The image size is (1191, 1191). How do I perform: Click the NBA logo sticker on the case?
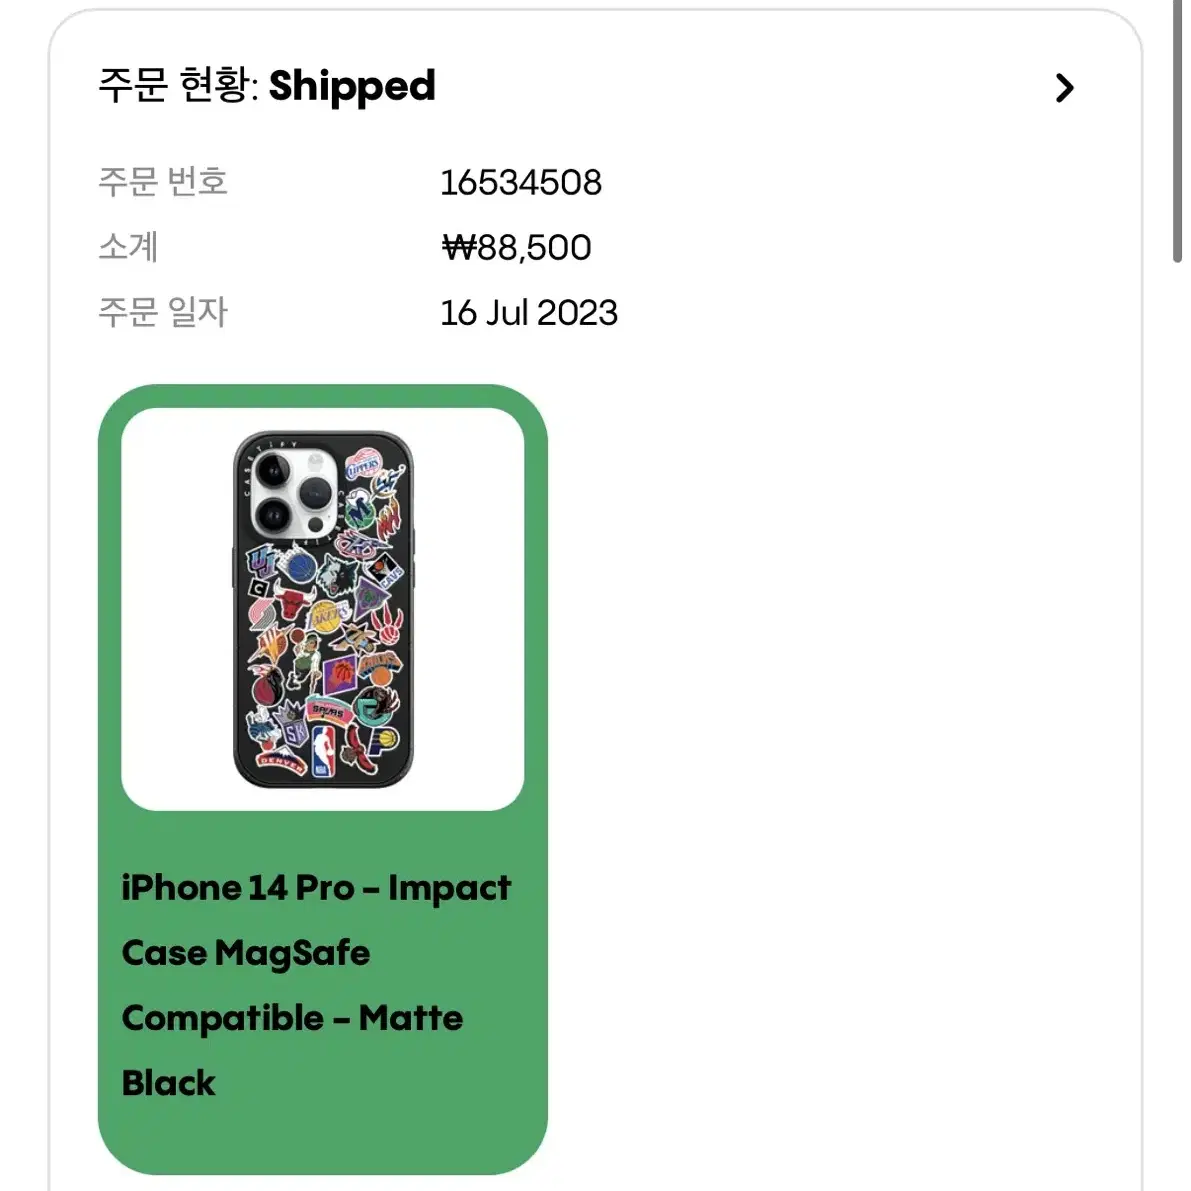(x=323, y=751)
